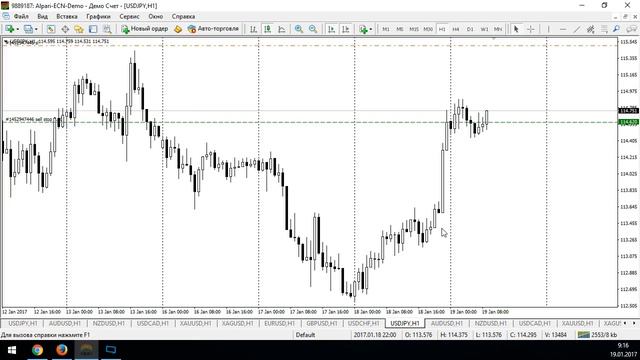Open the Indicators list icon
This screenshot has height=360, width=640.
[x=363, y=29]
